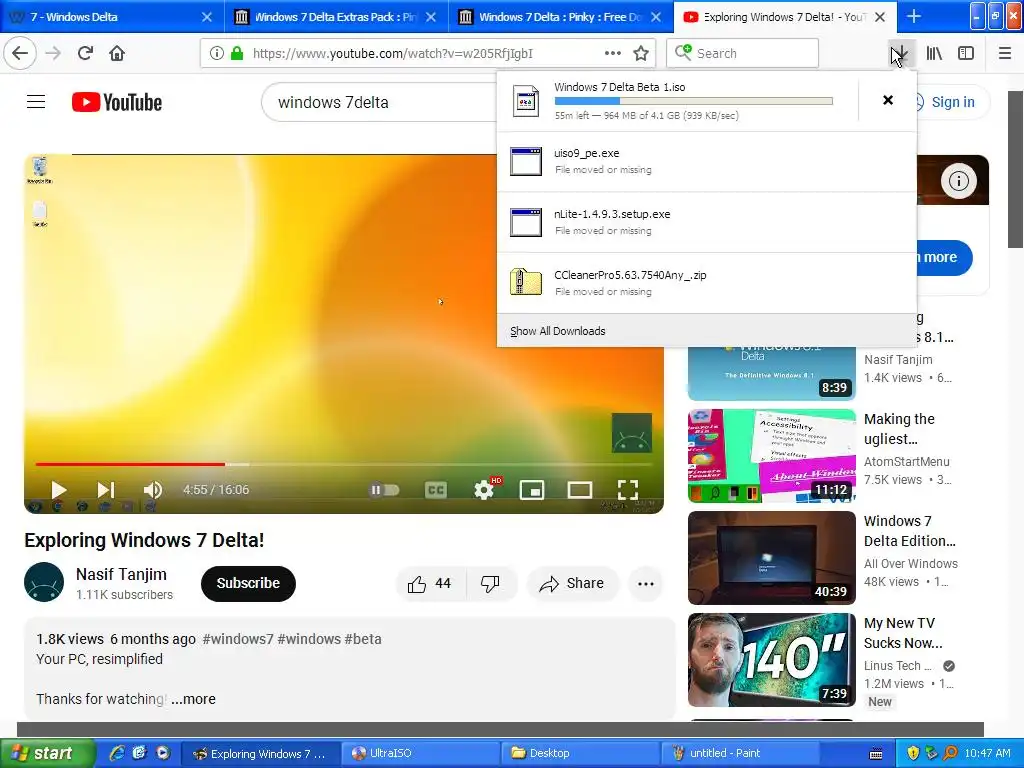Subscribe to Nasif Tanjim

248,583
